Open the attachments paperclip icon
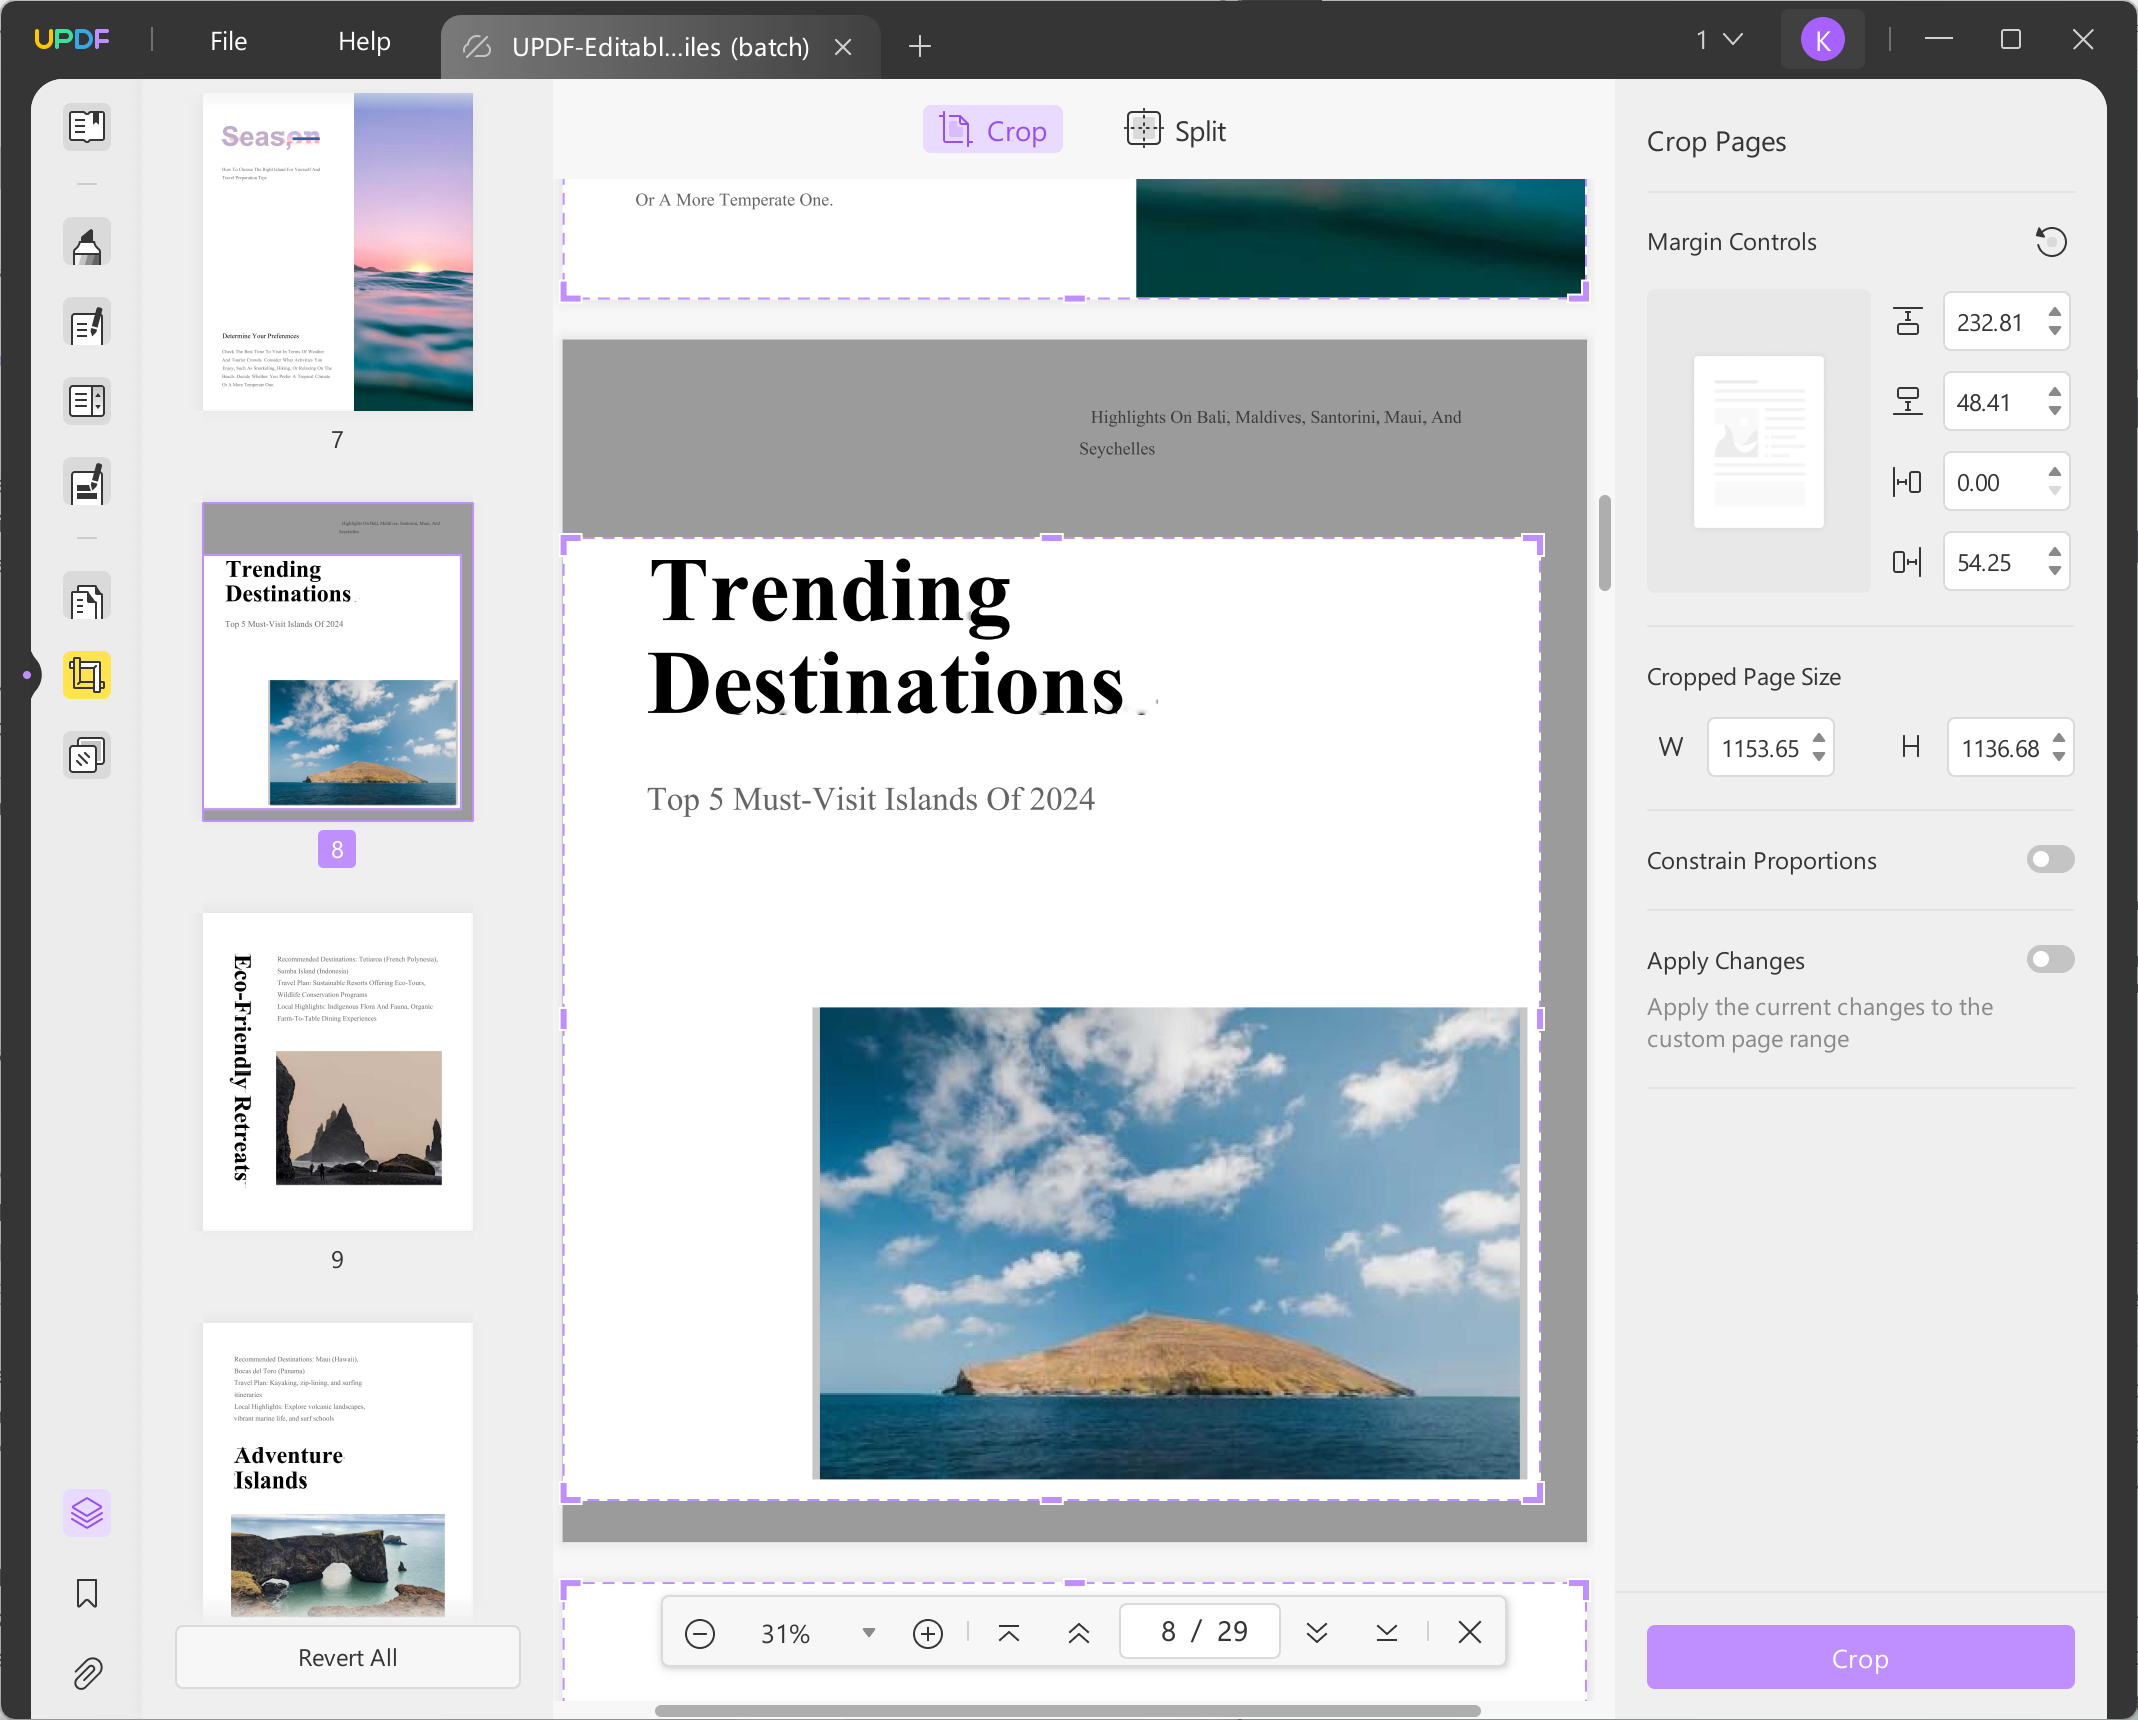This screenshot has height=1720, width=2138. (87, 1673)
